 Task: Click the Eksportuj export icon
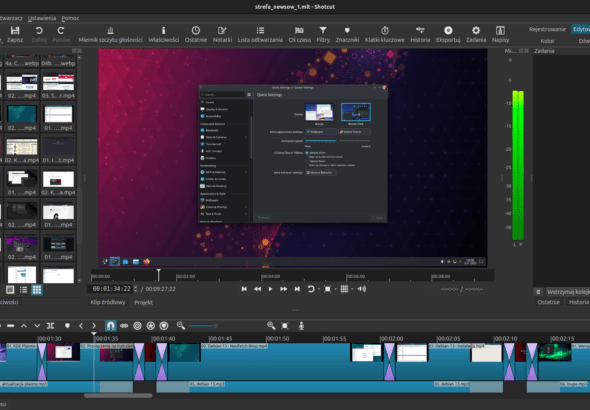point(448,34)
